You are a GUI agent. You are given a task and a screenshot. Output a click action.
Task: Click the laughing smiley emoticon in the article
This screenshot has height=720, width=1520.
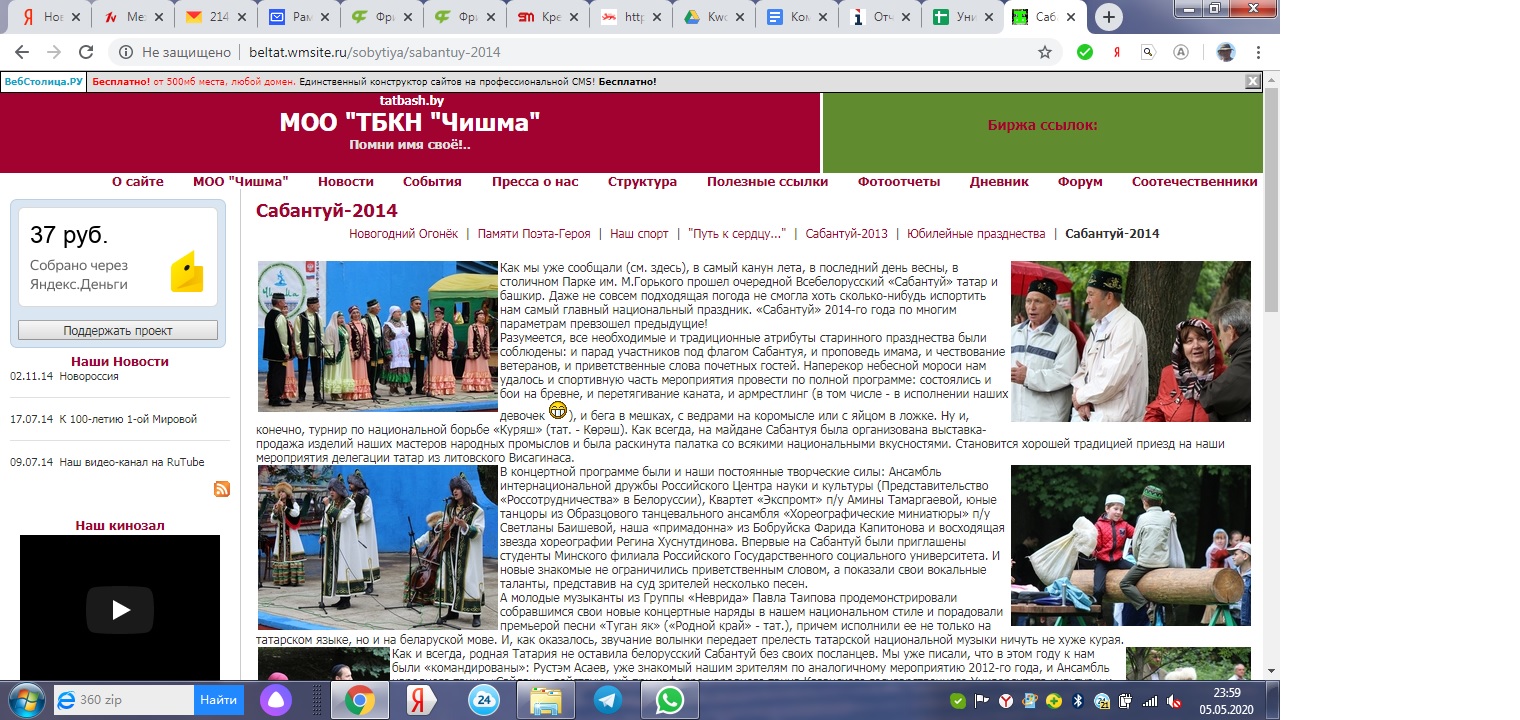[x=558, y=410]
